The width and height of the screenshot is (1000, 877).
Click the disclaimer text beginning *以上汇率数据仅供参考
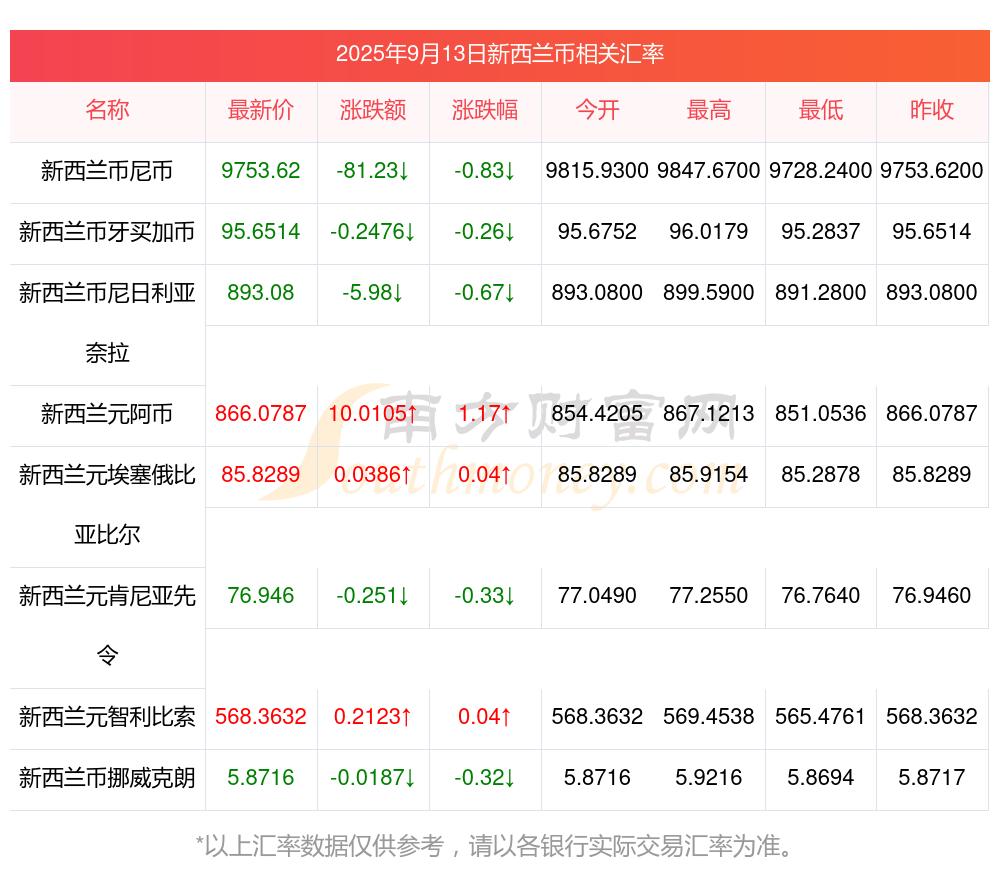pos(494,846)
